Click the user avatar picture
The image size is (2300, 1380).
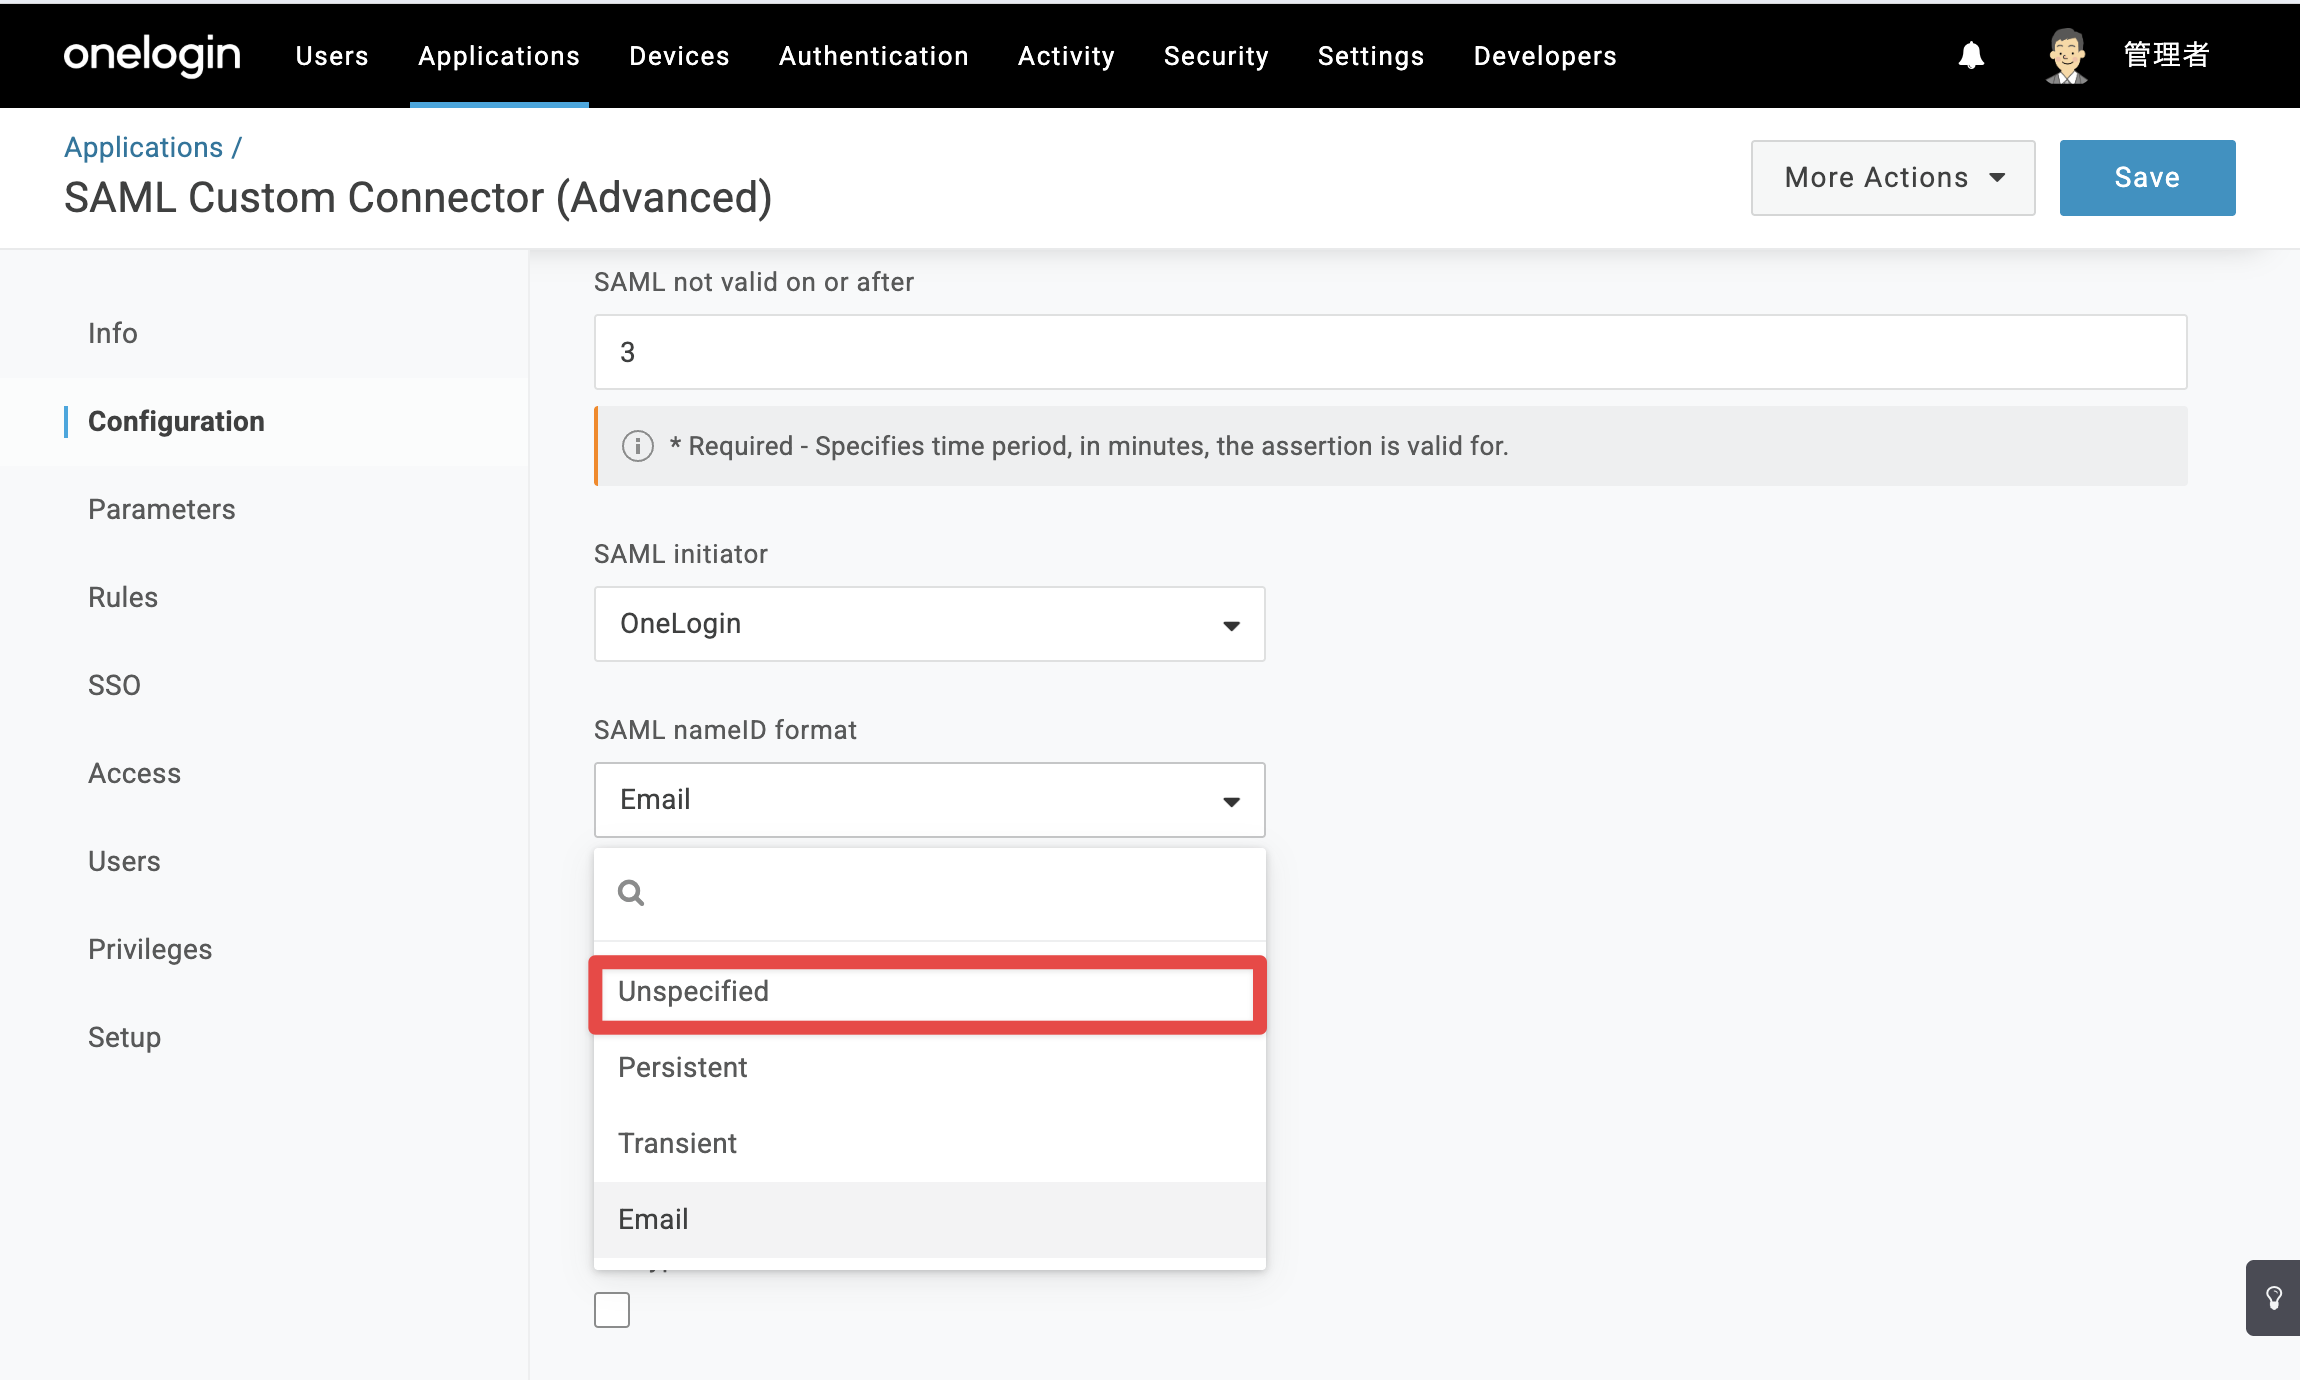[2066, 56]
